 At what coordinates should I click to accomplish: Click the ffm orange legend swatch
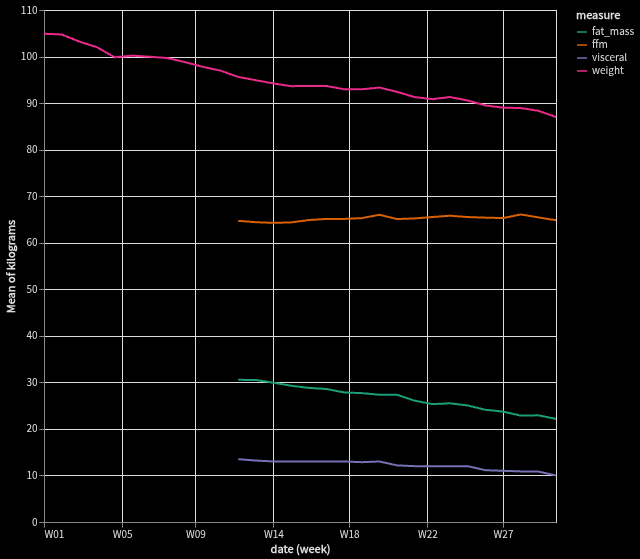(582, 45)
